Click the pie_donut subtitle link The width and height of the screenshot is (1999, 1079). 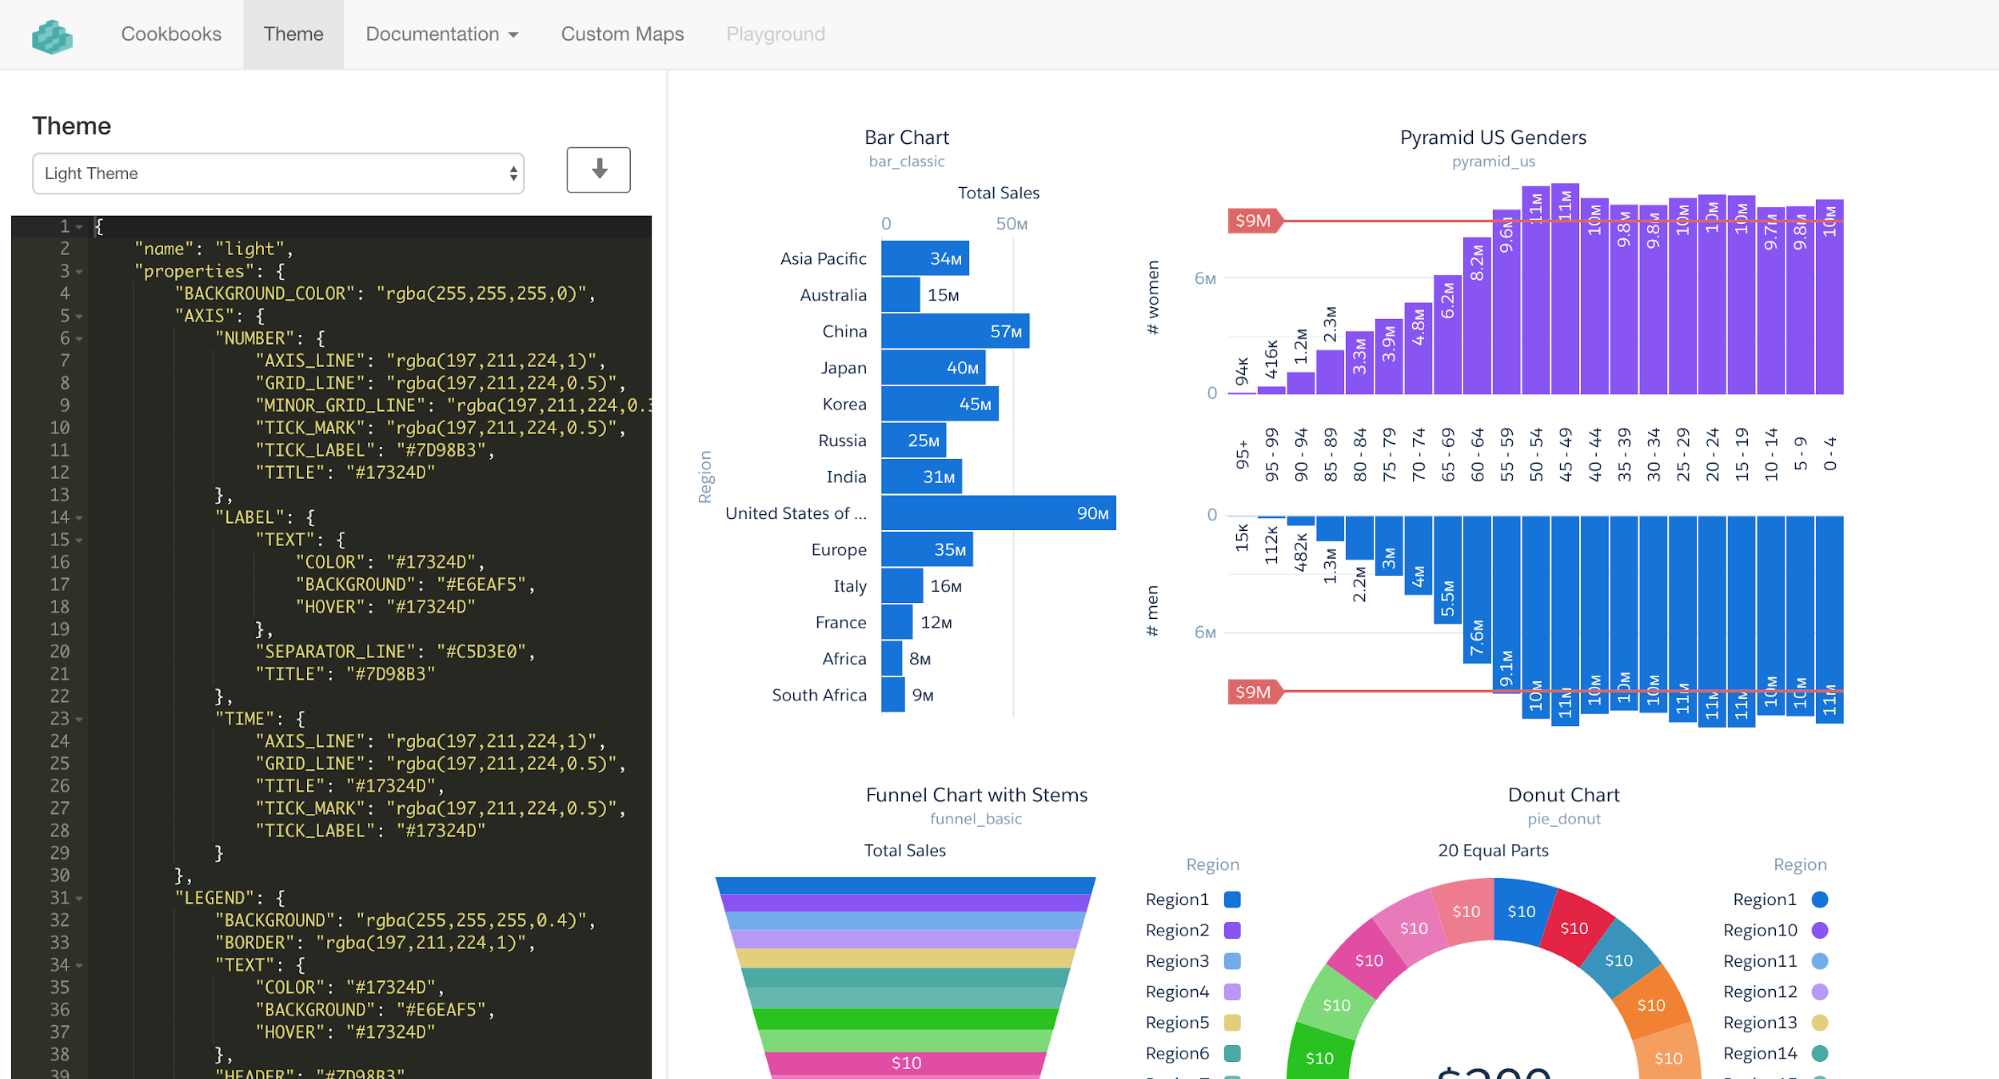click(1563, 819)
